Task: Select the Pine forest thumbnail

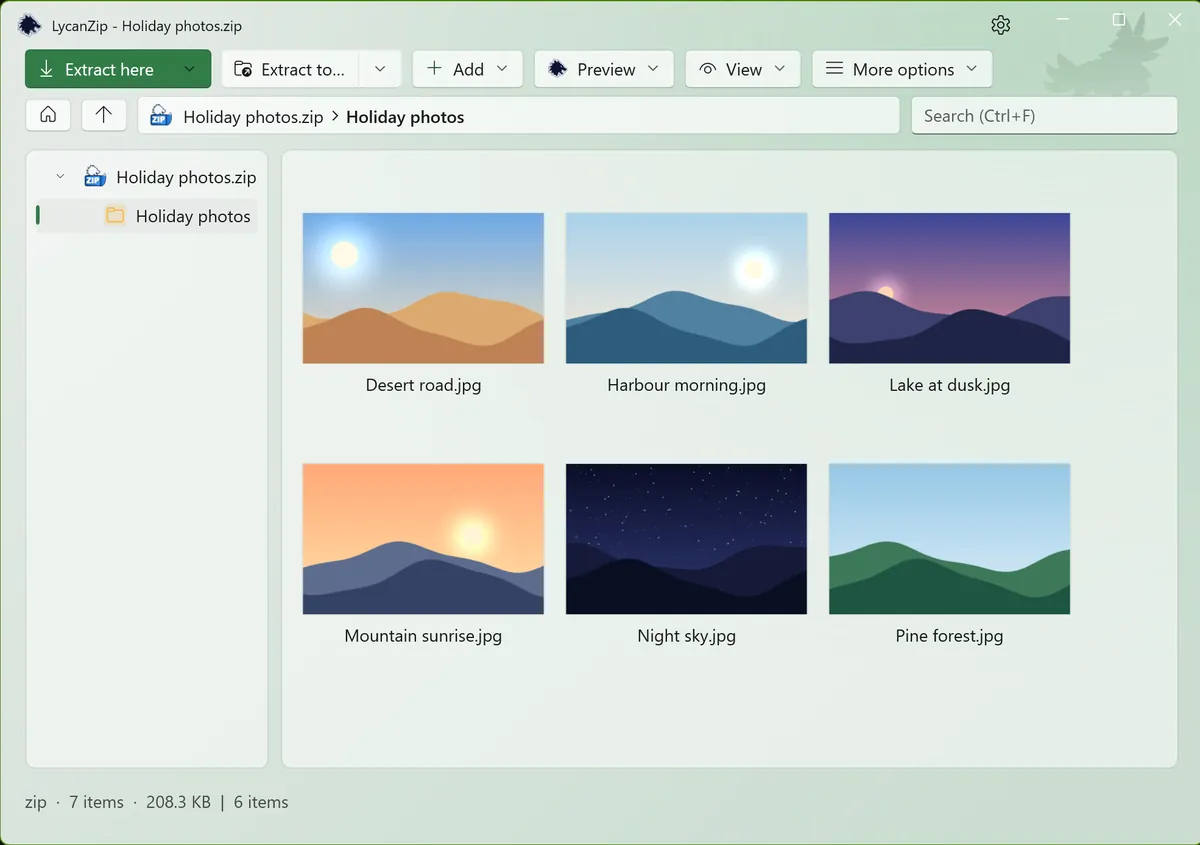Action: tap(949, 539)
